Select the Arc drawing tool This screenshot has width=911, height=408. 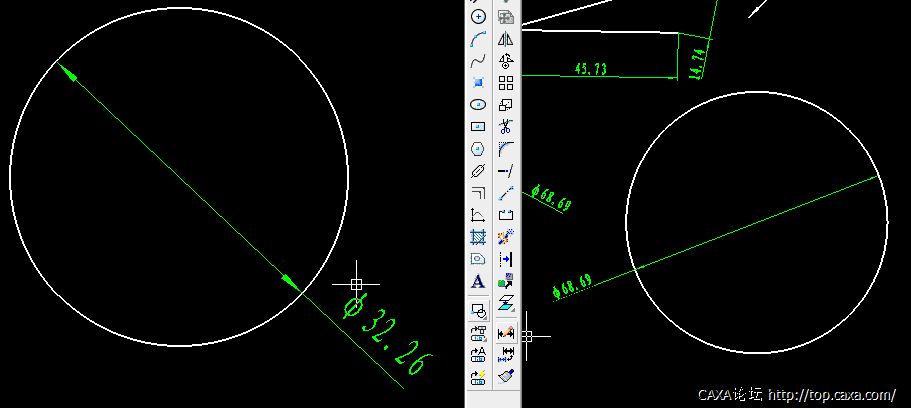[478, 39]
